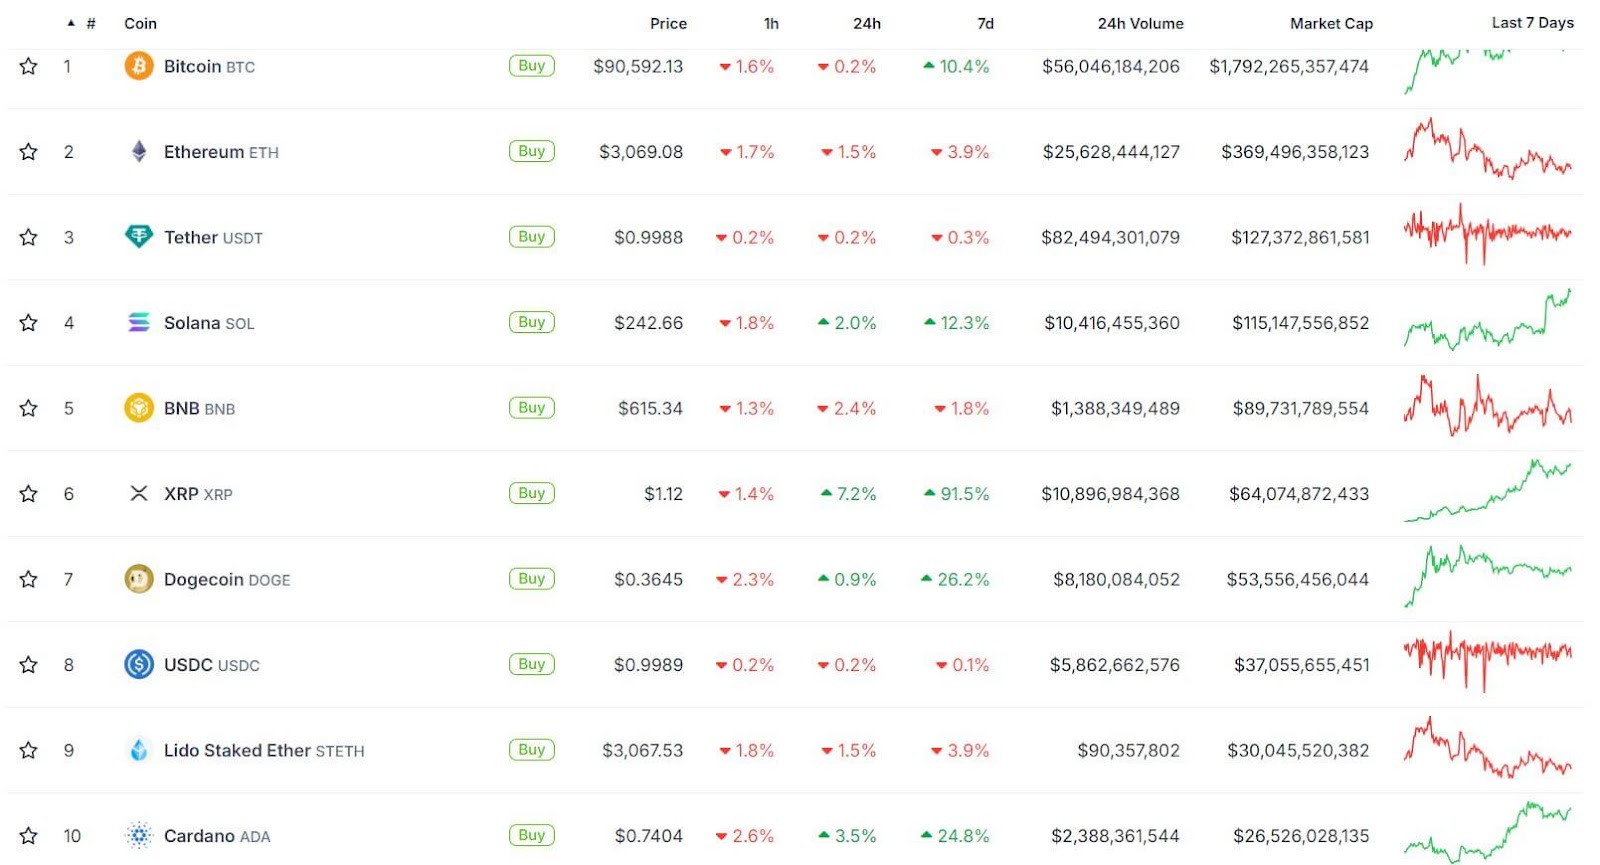Click the Cardano logo icon
The width and height of the screenshot is (1600, 865).
point(139,835)
